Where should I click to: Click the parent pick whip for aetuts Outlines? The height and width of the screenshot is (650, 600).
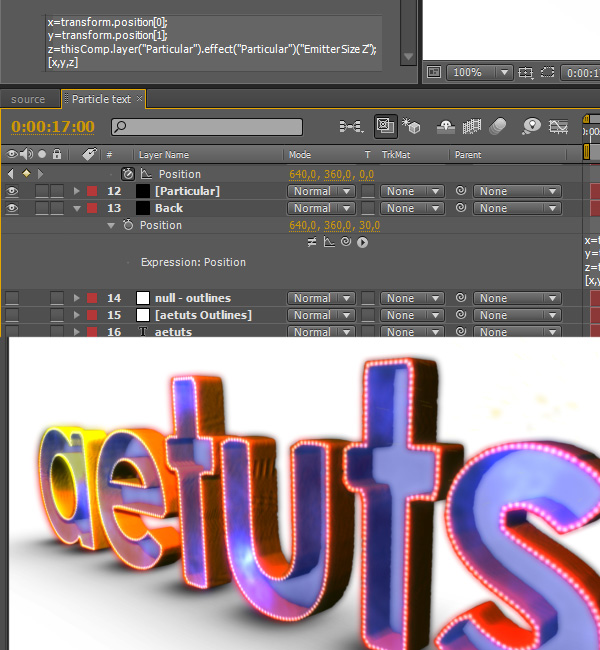(461, 315)
